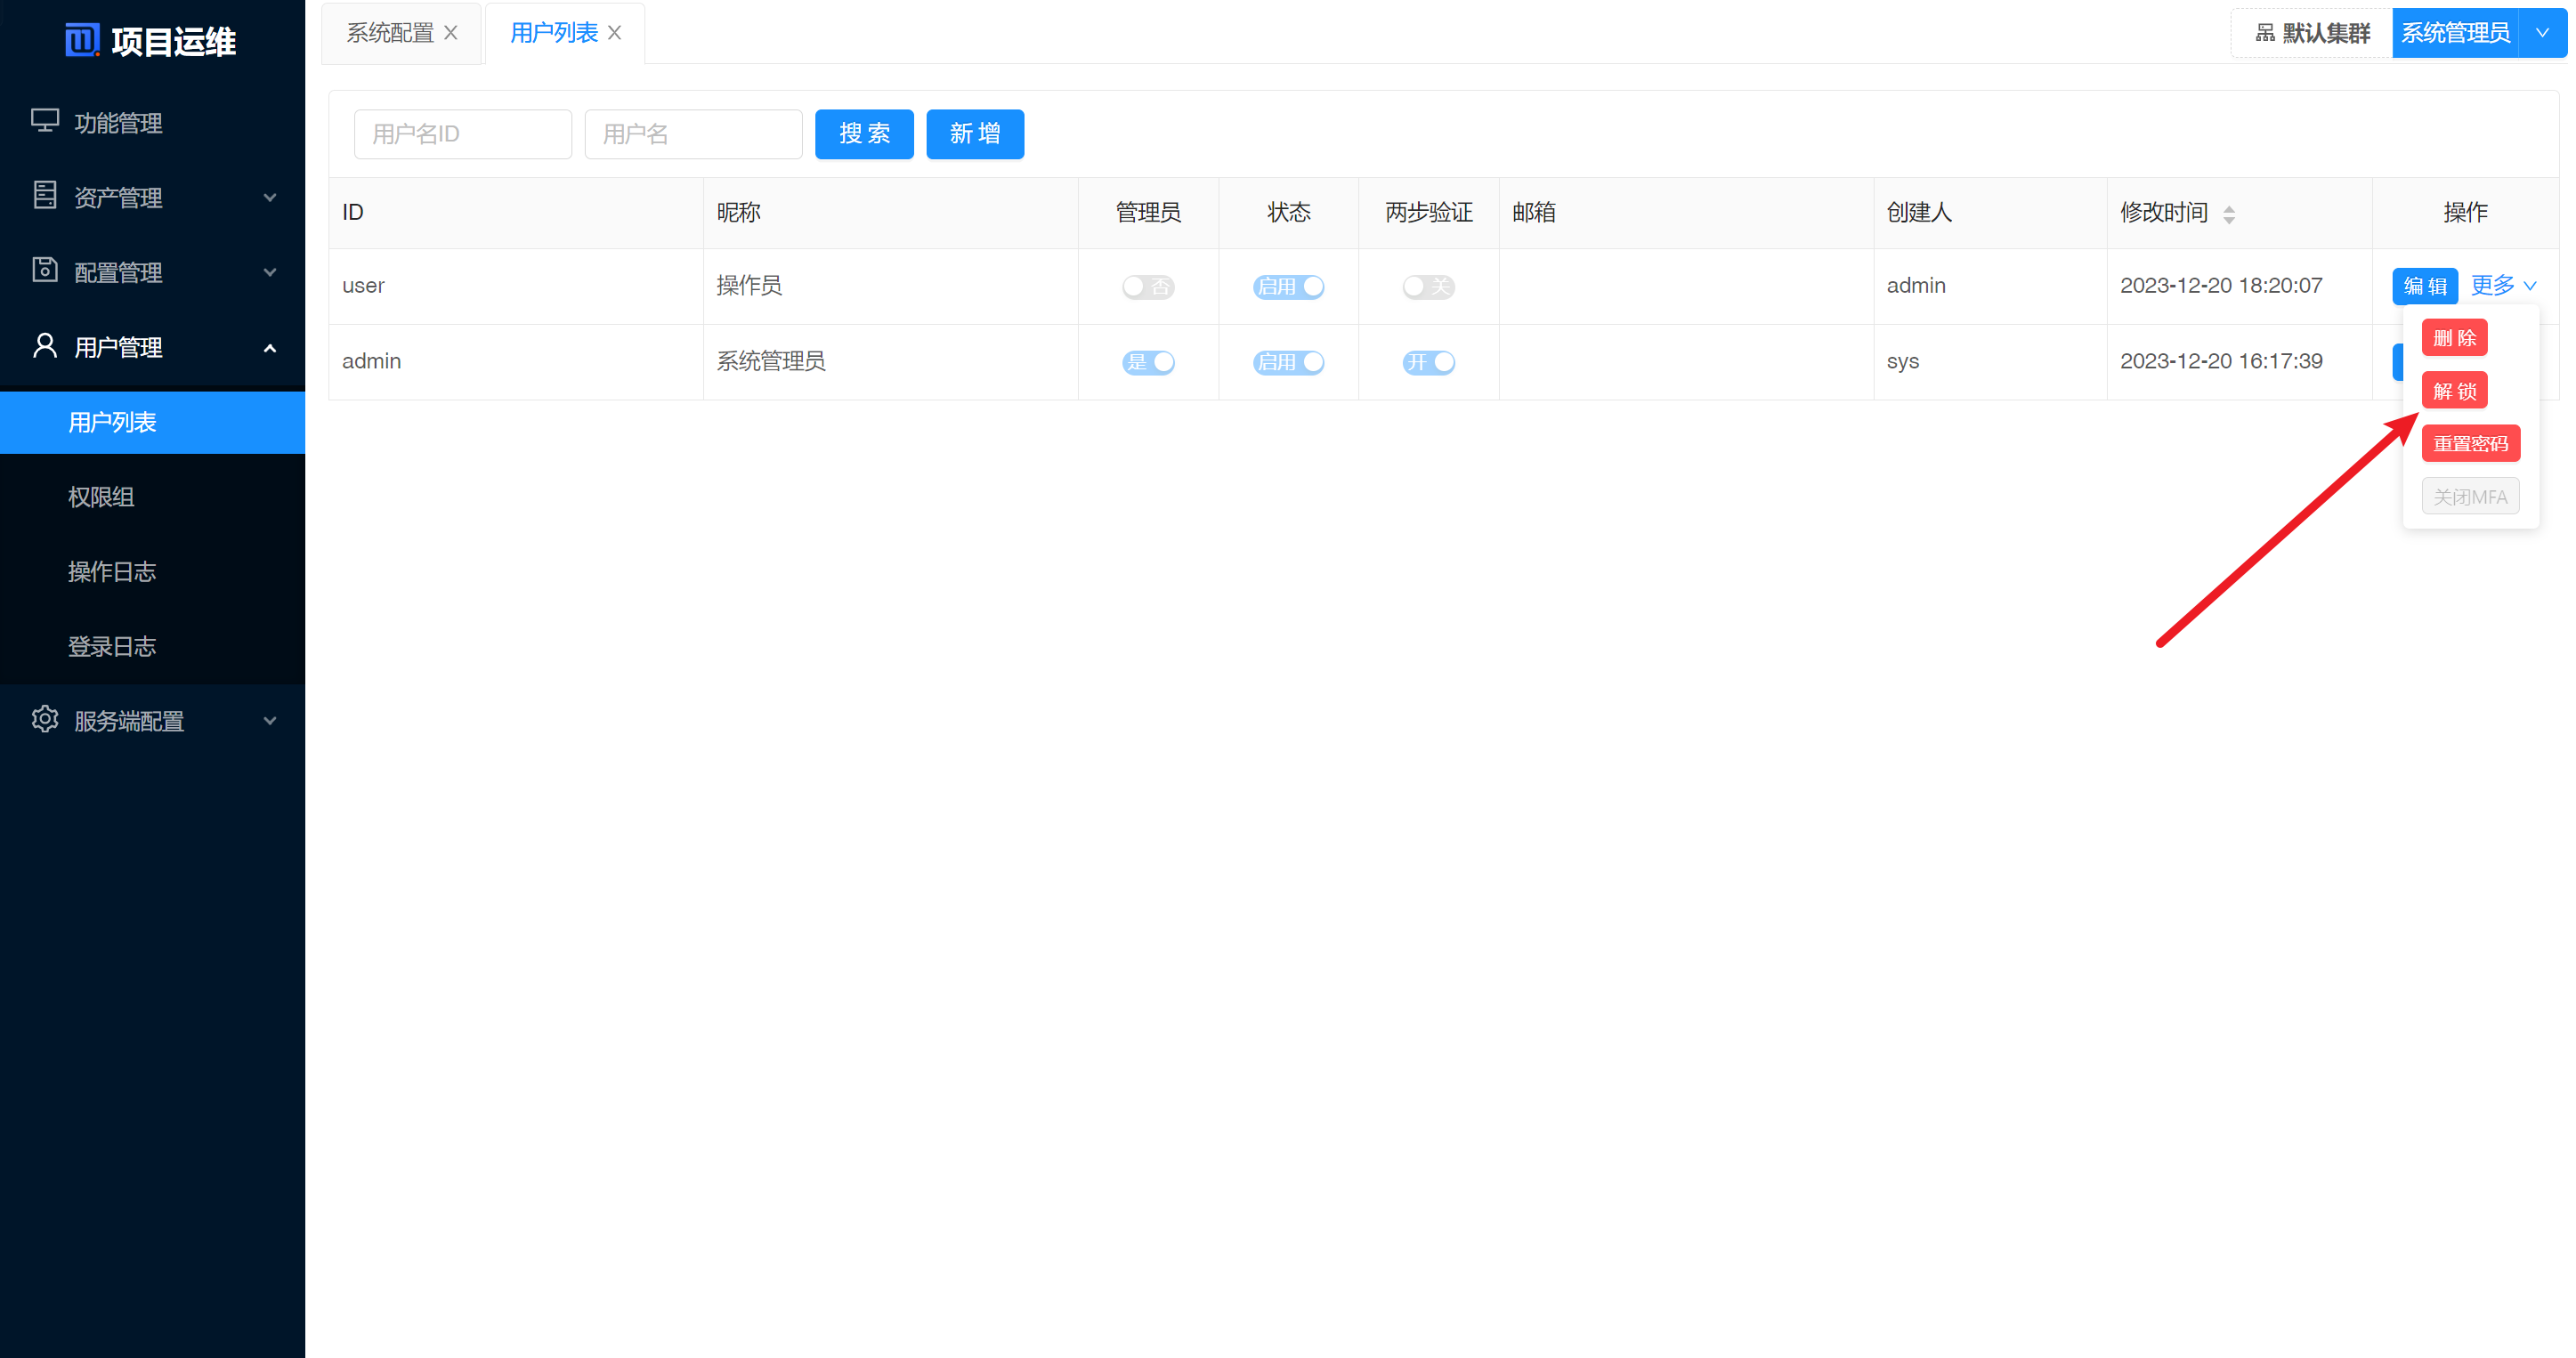The image size is (2576, 1358).
Task: Click the 解锁 menu option
Action: click(x=2455, y=390)
